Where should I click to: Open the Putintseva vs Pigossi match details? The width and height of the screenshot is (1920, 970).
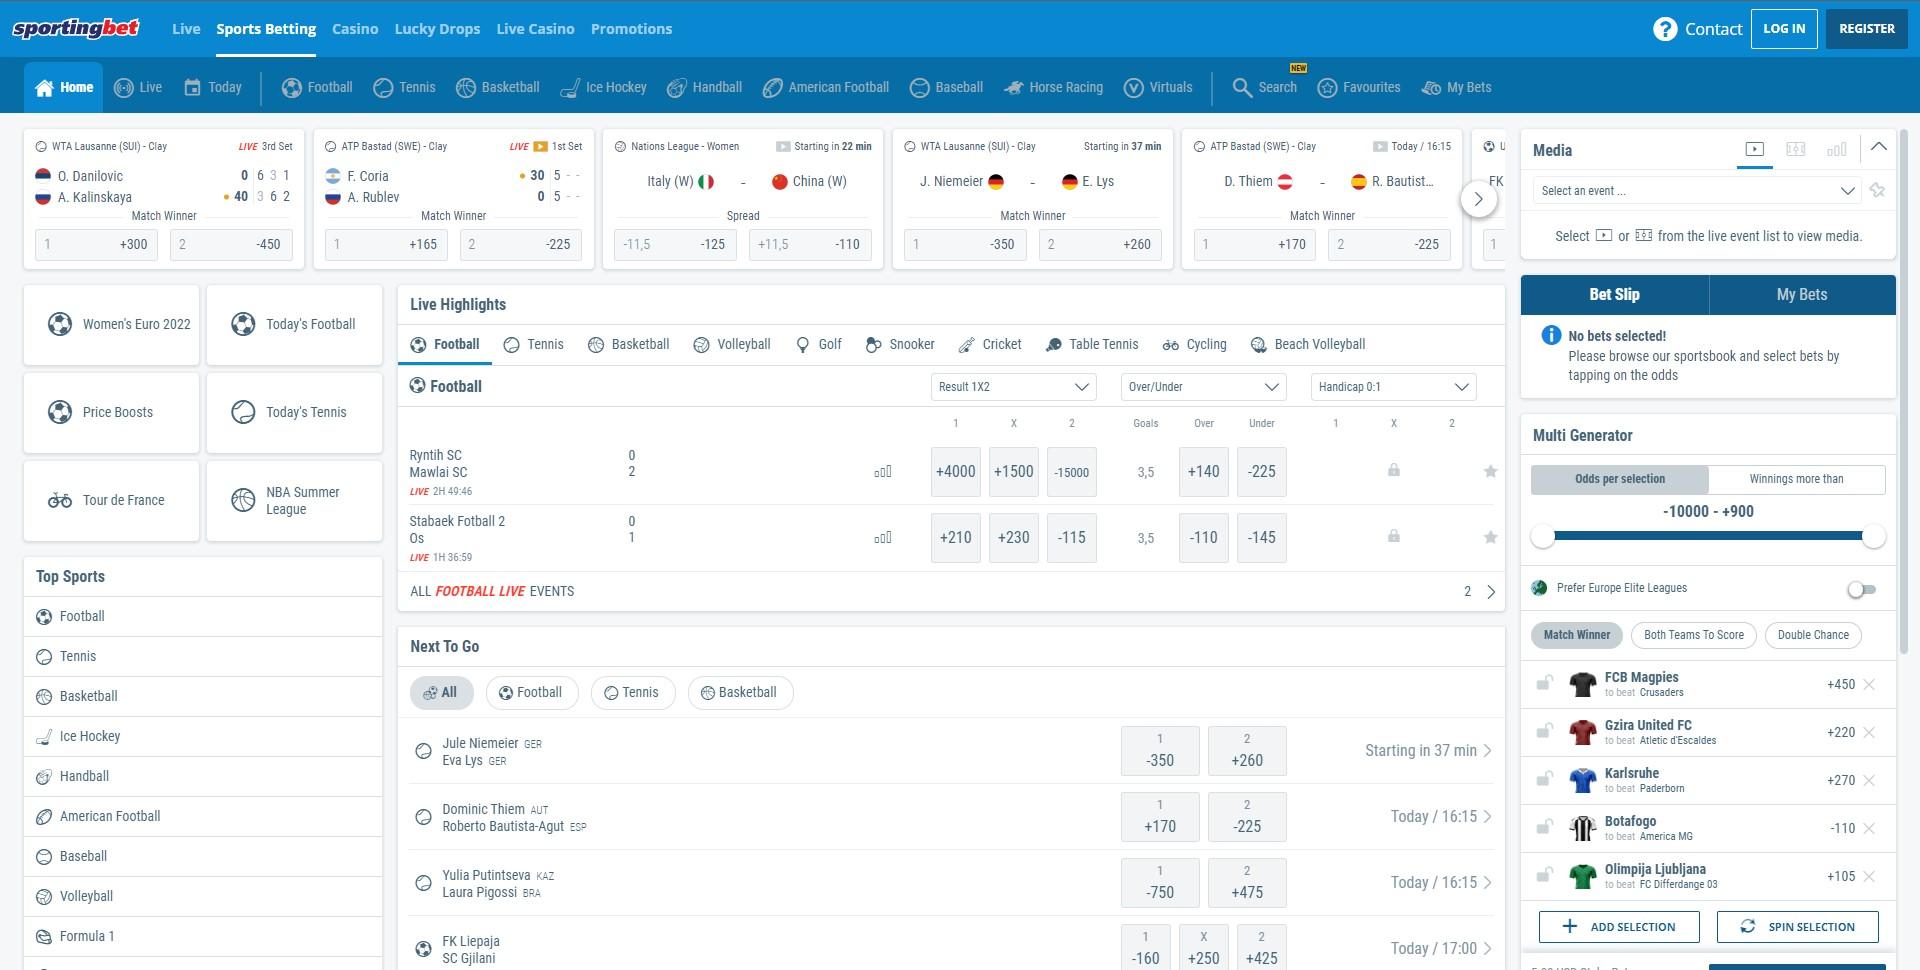(x=1441, y=882)
